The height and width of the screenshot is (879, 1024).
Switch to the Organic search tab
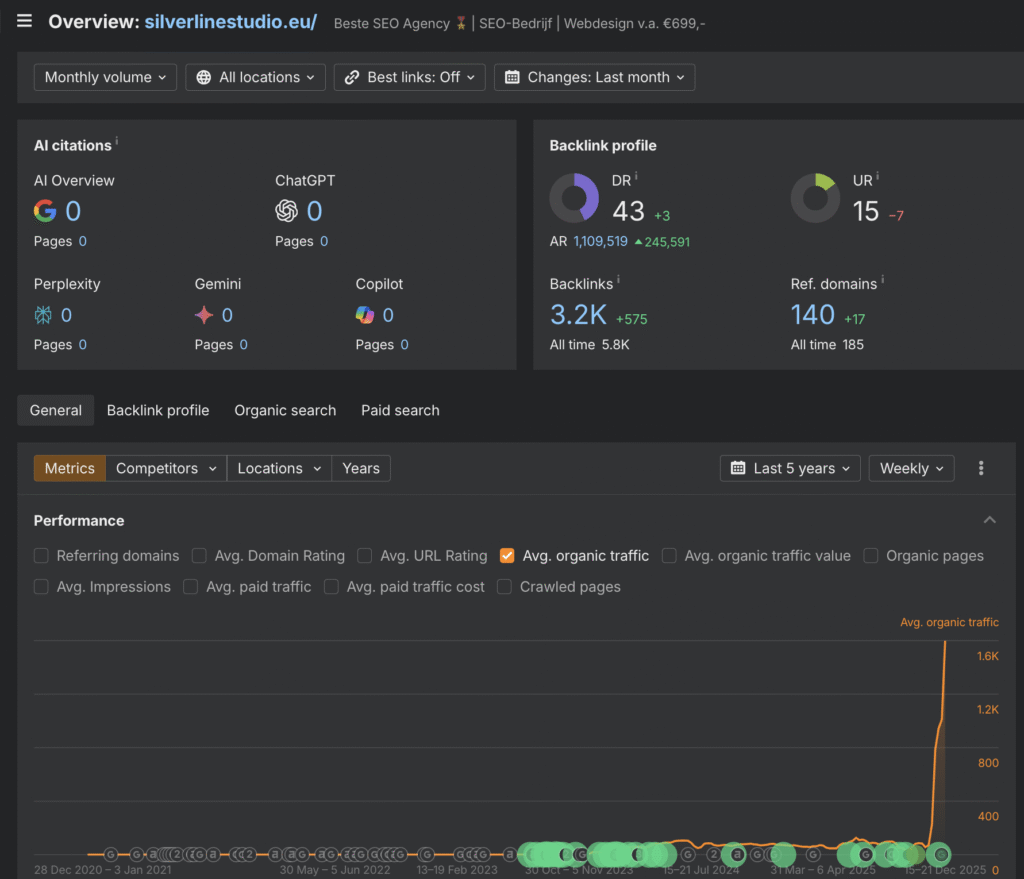click(284, 410)
